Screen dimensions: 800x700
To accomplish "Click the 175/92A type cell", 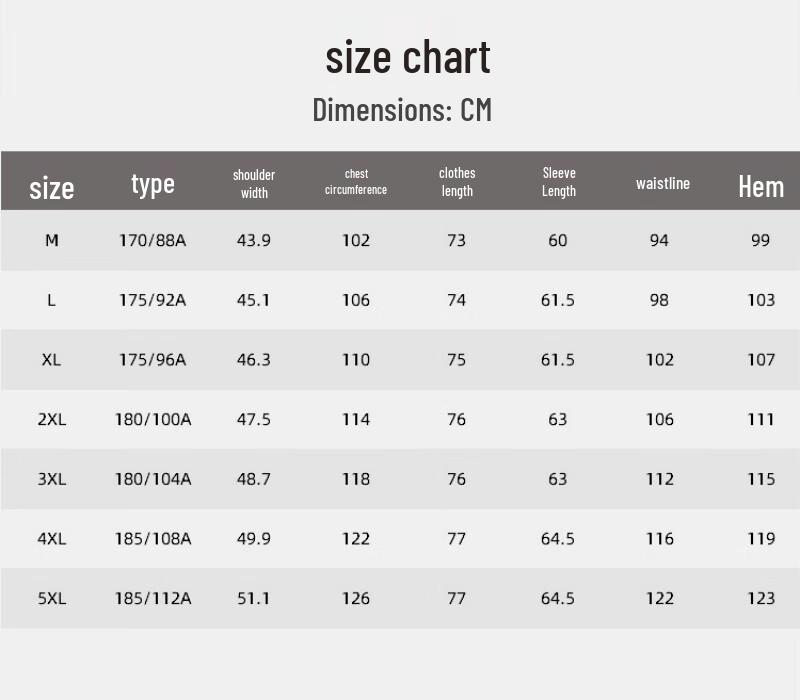I will [152, 300].
